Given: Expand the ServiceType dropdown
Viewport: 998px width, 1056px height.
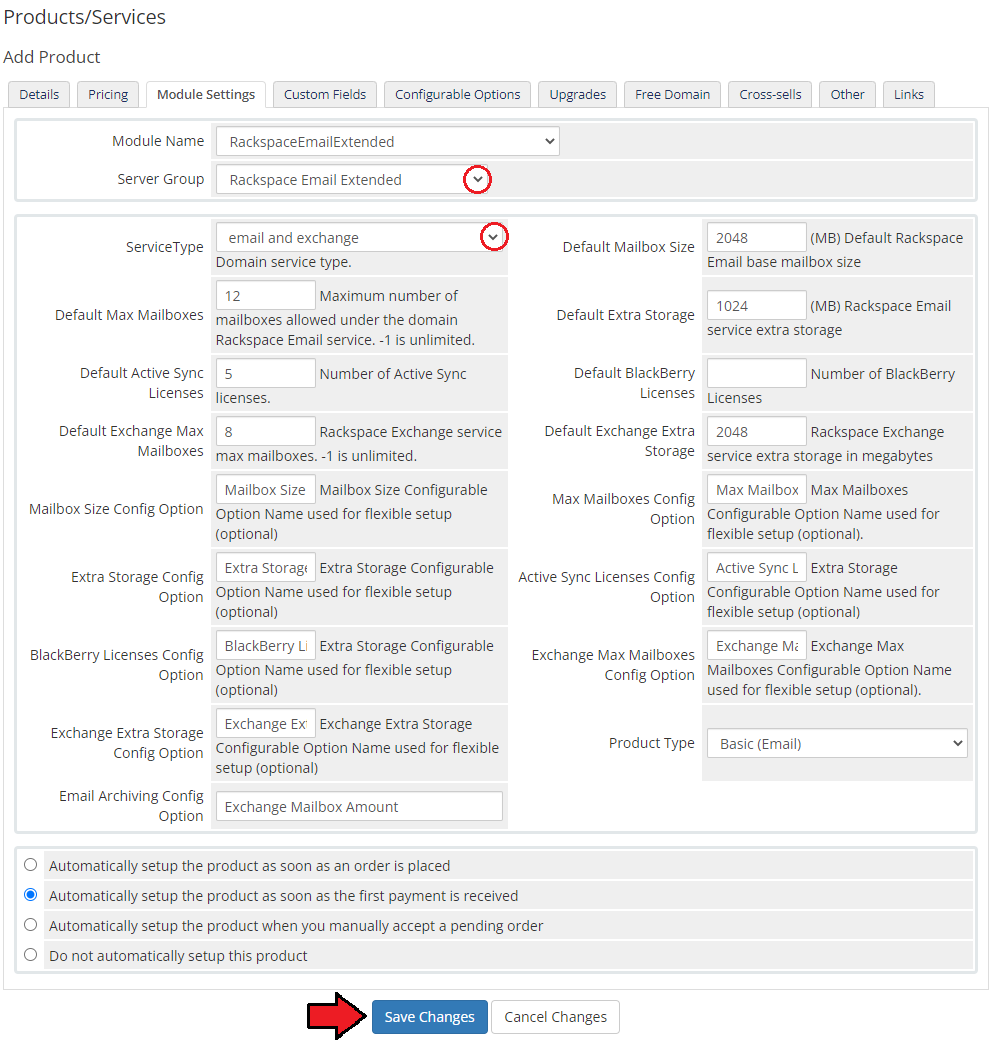Looking at the screenshot, I should tap(361, 238).
